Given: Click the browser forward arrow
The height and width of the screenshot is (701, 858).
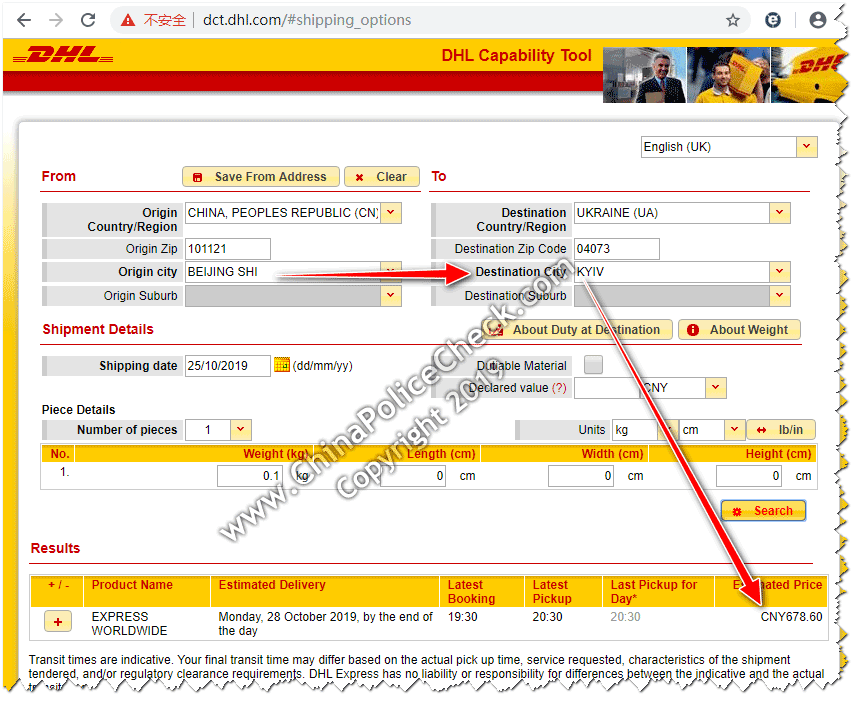Looking at the screenshot, I should 56,20.
